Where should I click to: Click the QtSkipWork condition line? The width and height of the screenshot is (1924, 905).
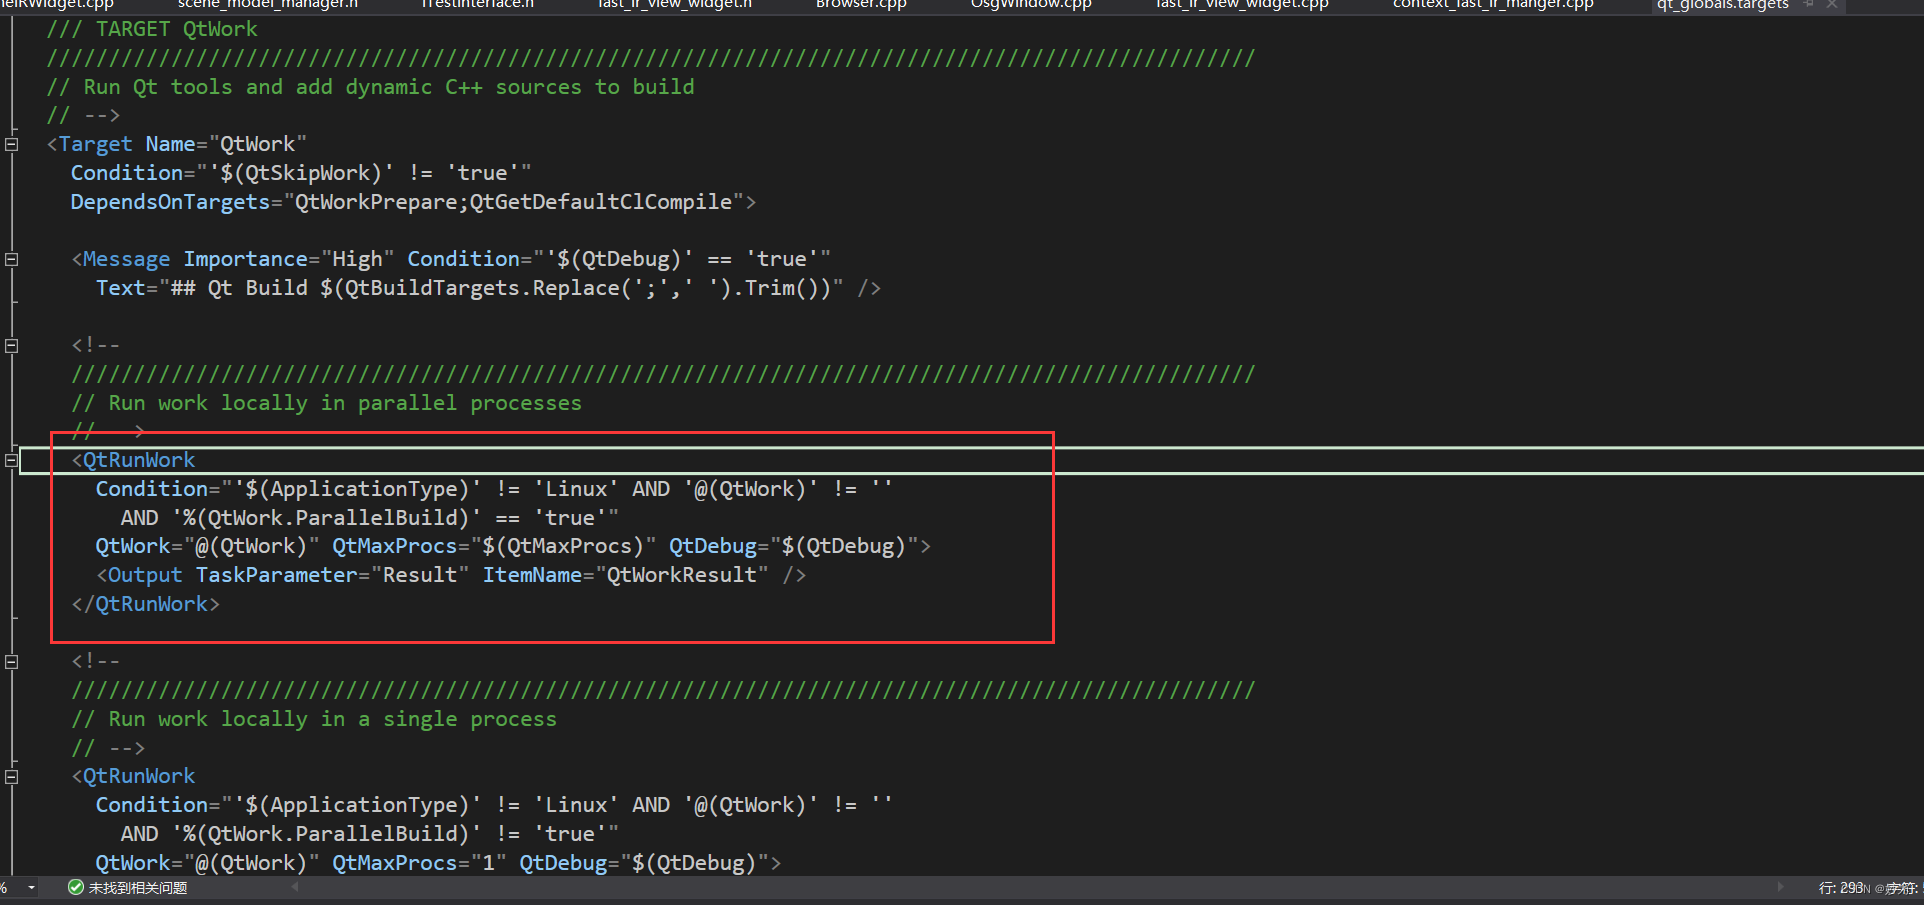pyautogui.click(x=301, y=173)
